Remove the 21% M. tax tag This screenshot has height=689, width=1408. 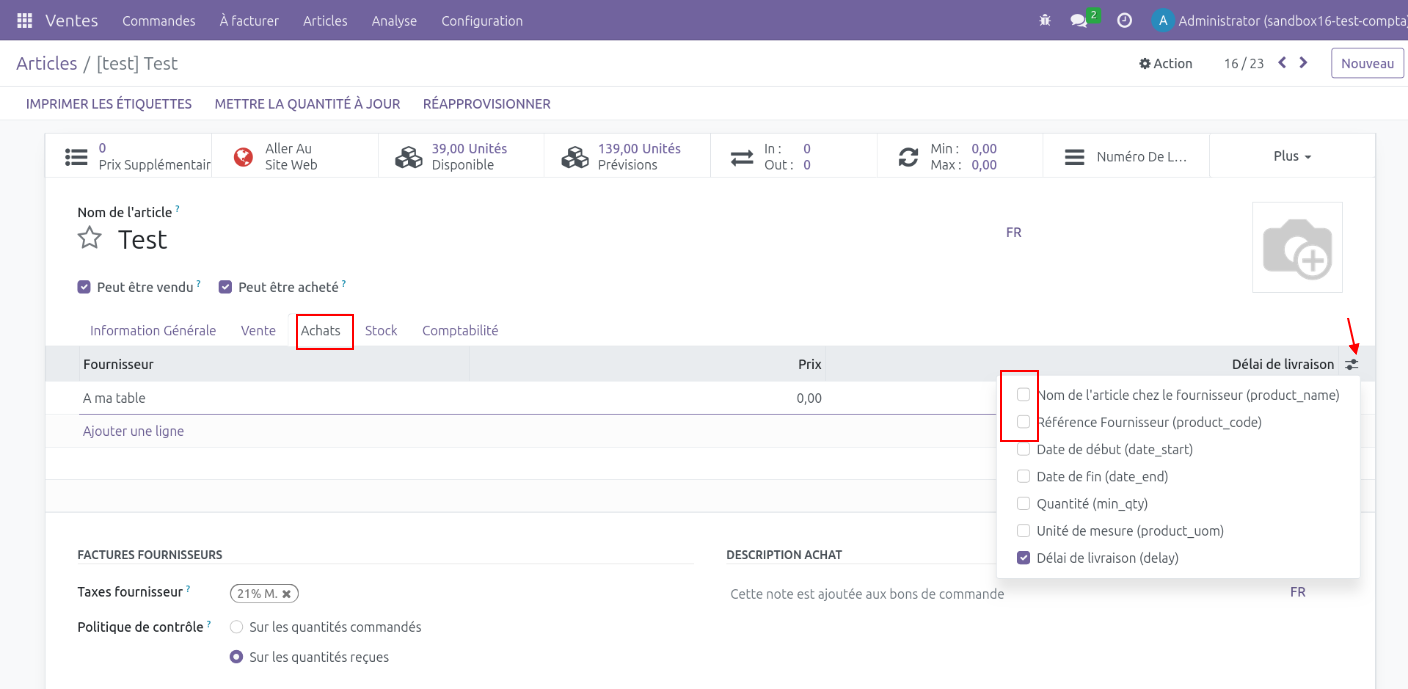287,594
